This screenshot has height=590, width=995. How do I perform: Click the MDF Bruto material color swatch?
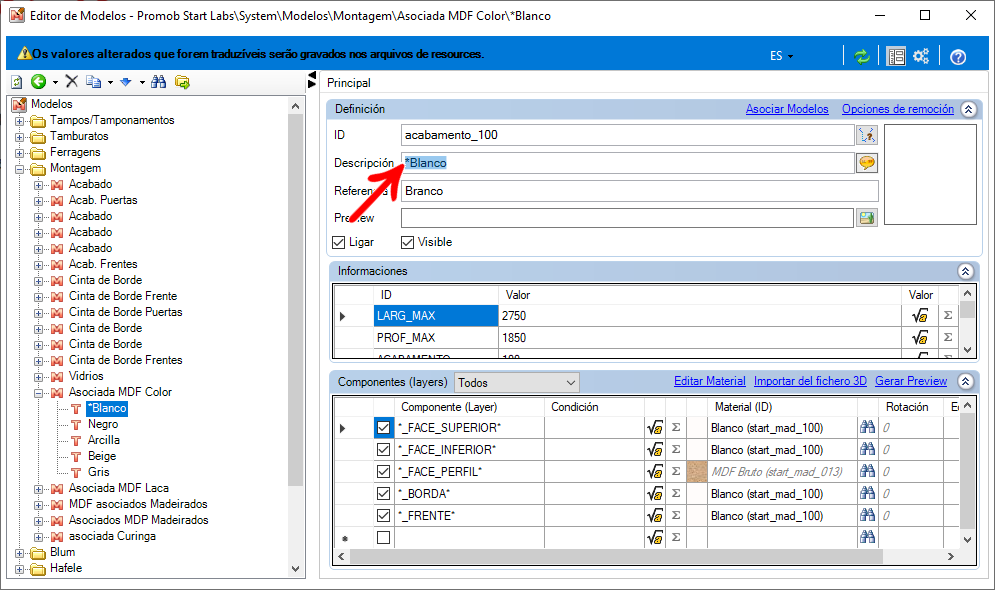697,471
